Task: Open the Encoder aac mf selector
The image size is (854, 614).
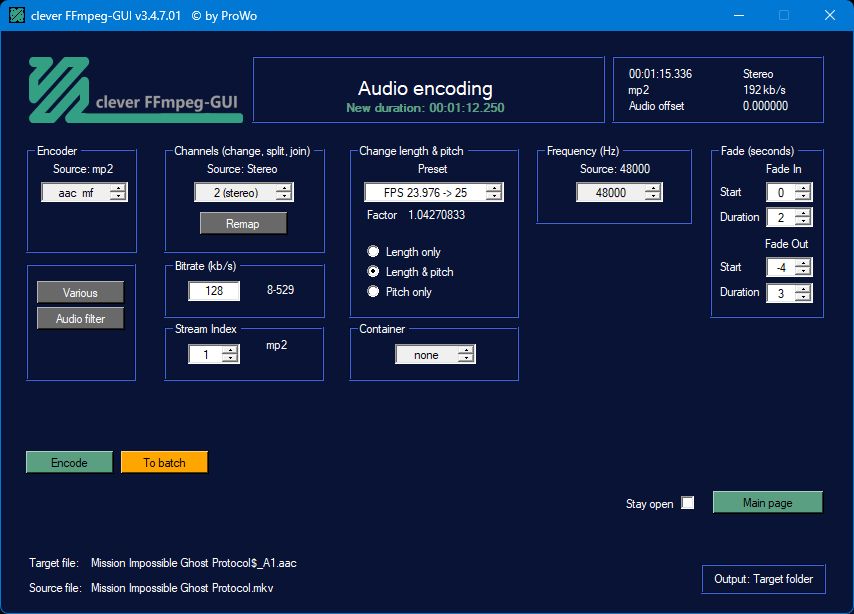Action: [x=84, y=192]
